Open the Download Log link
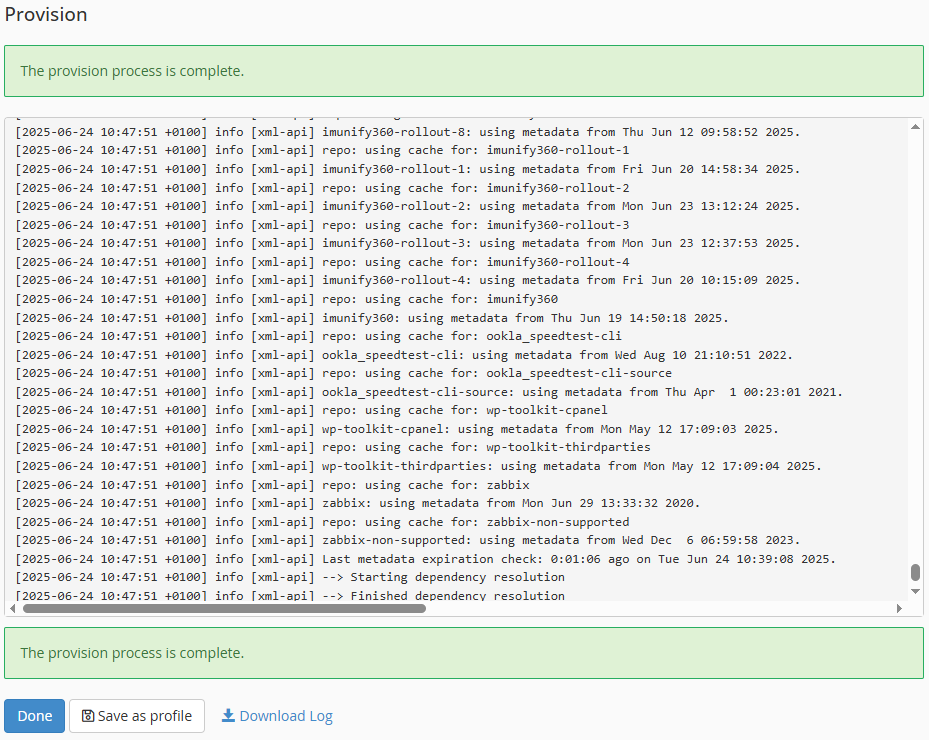This screenshot has width=929, height=740. click(x=285, y=716)
